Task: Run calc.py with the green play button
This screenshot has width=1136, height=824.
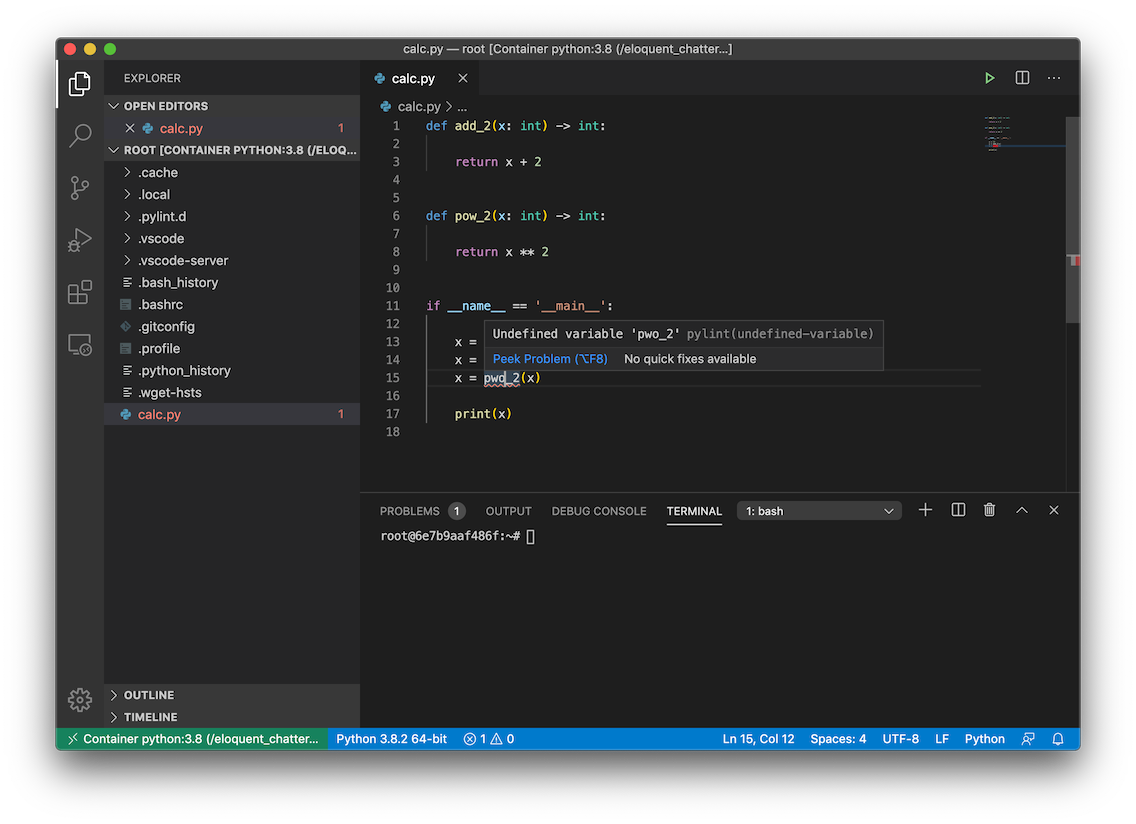Action: click(989, 77)
